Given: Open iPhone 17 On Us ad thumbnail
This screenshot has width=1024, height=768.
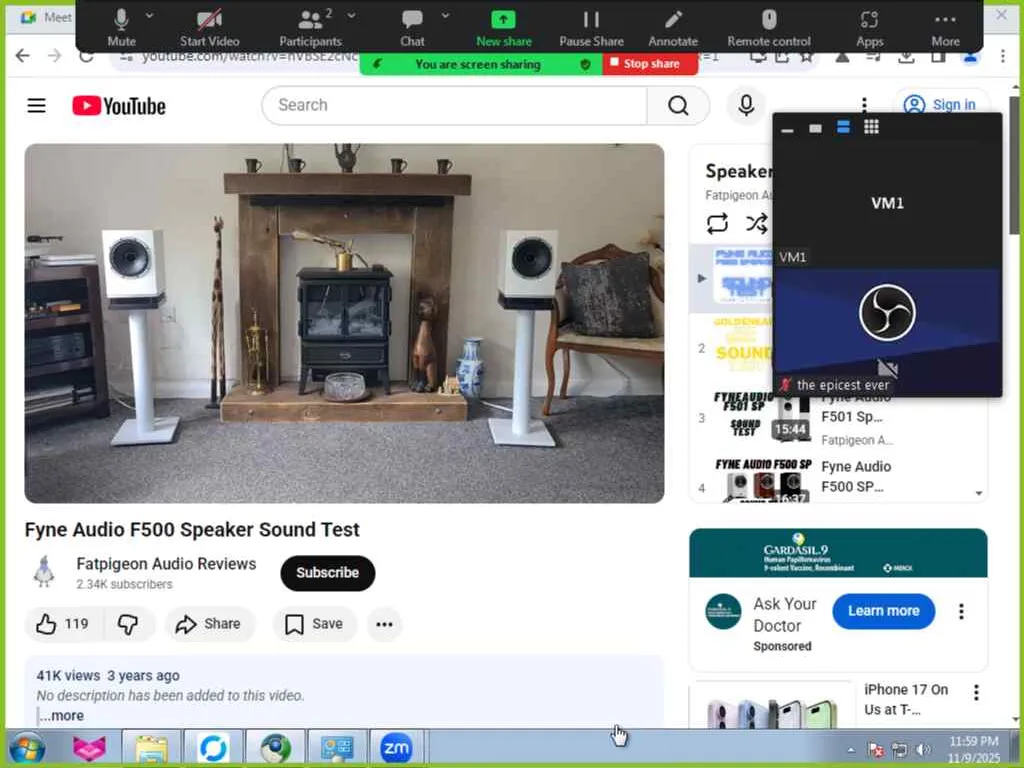Looking at the screenshot, I should coord(772,705).
